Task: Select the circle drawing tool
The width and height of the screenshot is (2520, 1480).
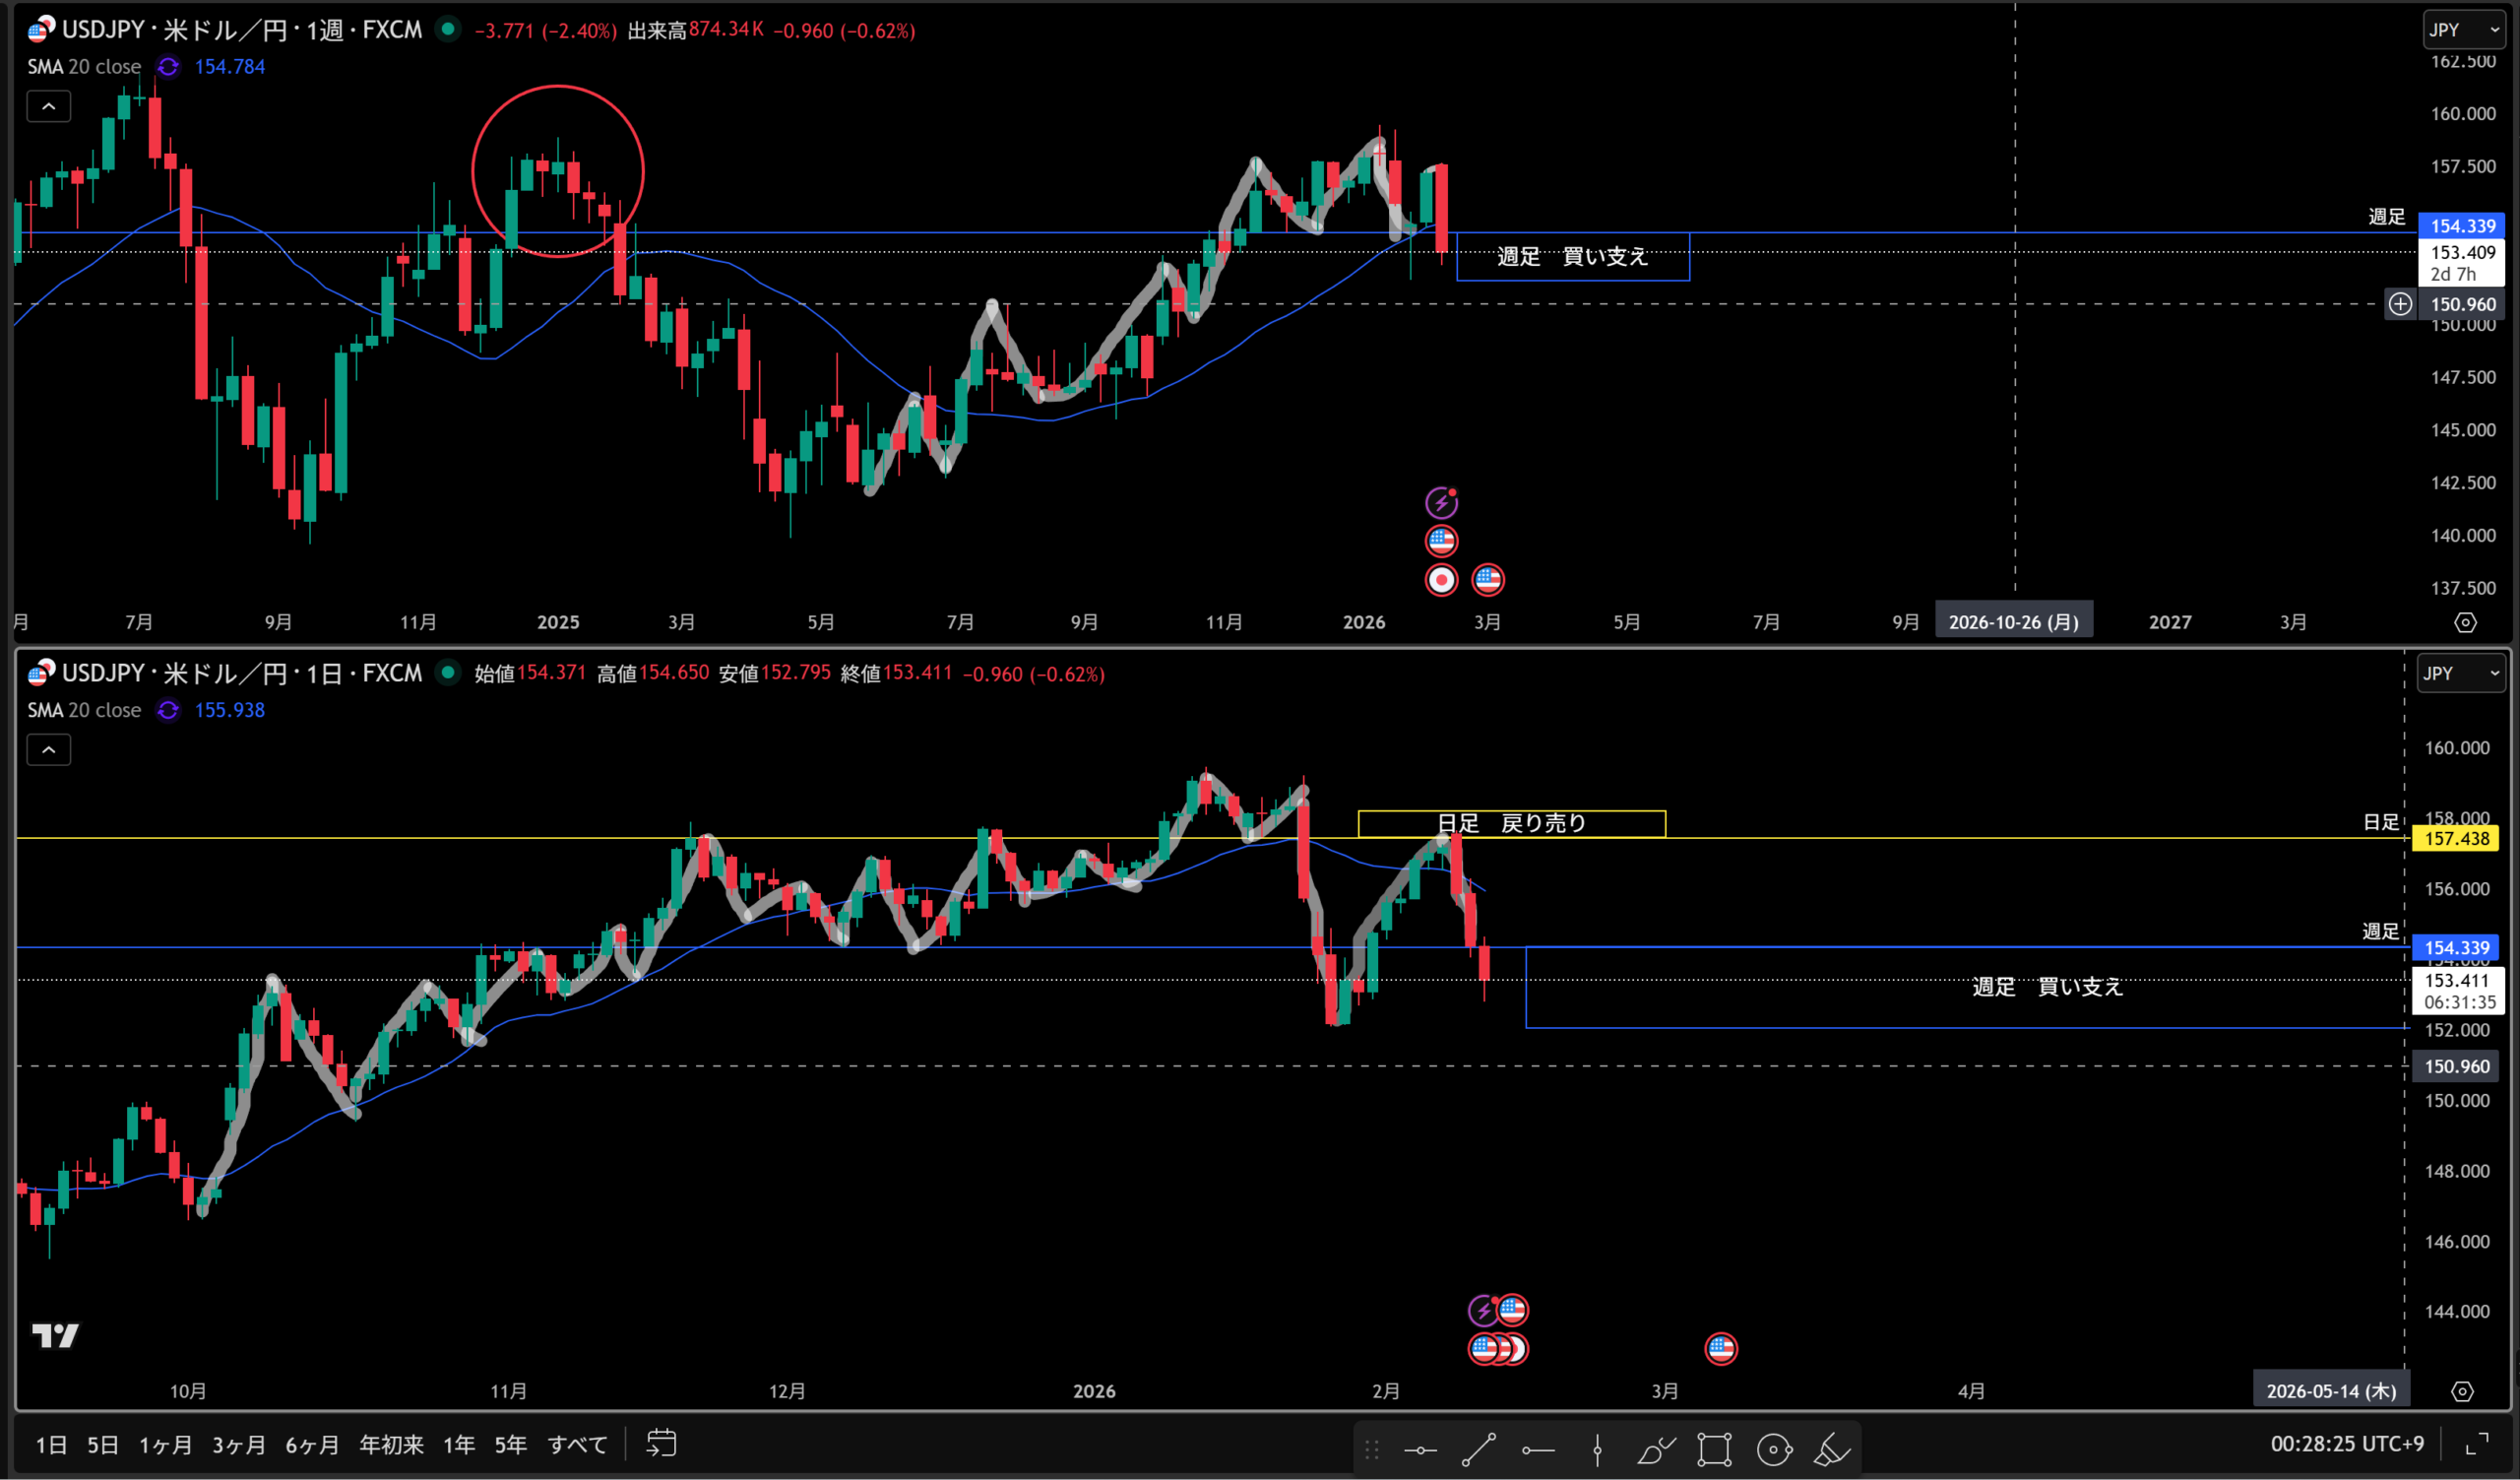Action: [1773, 1449]
